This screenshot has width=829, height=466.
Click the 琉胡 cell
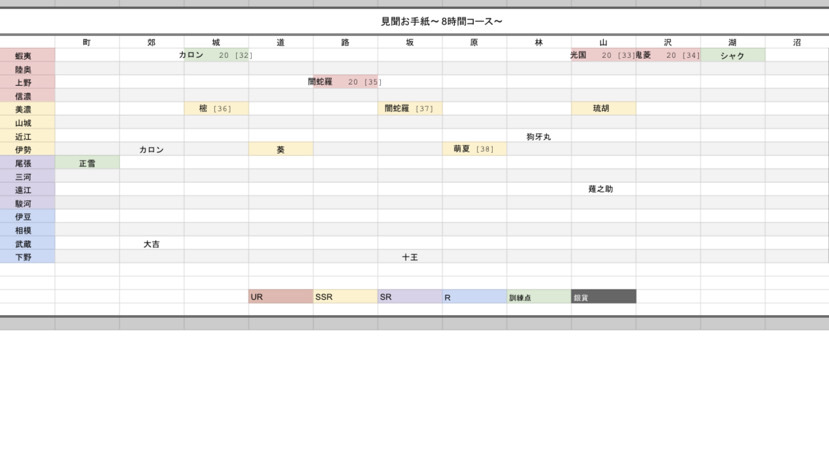pos(603,108)
